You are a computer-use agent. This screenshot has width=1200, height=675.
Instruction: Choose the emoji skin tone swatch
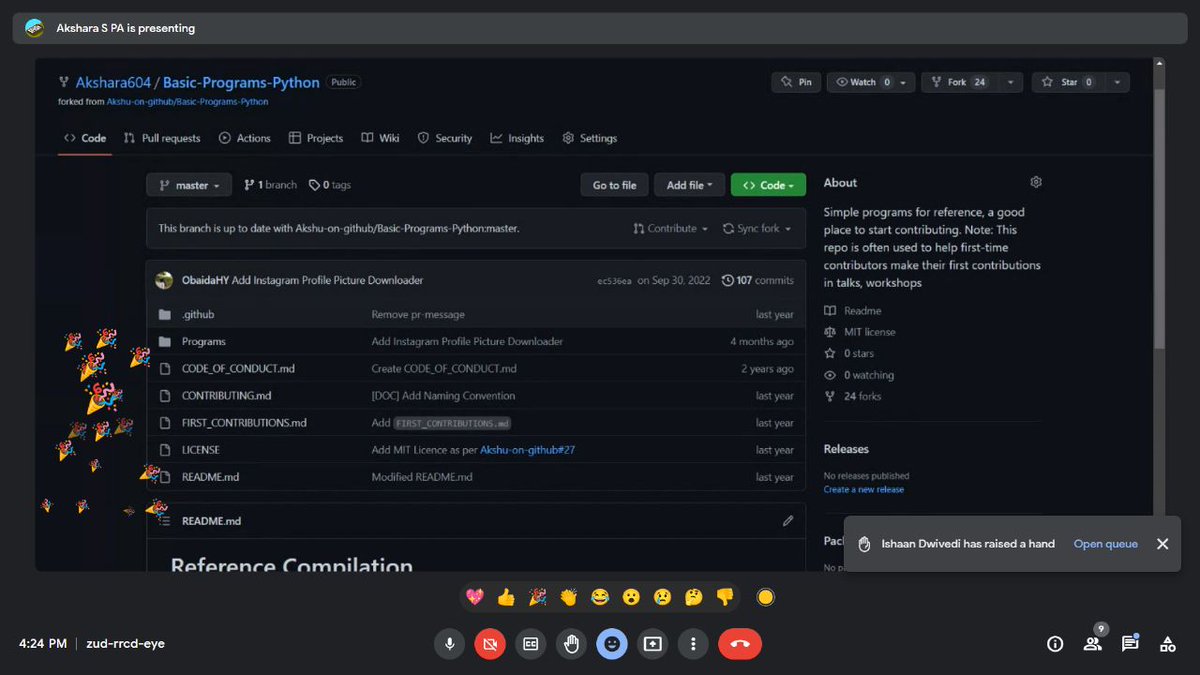(x=766, y=598)
